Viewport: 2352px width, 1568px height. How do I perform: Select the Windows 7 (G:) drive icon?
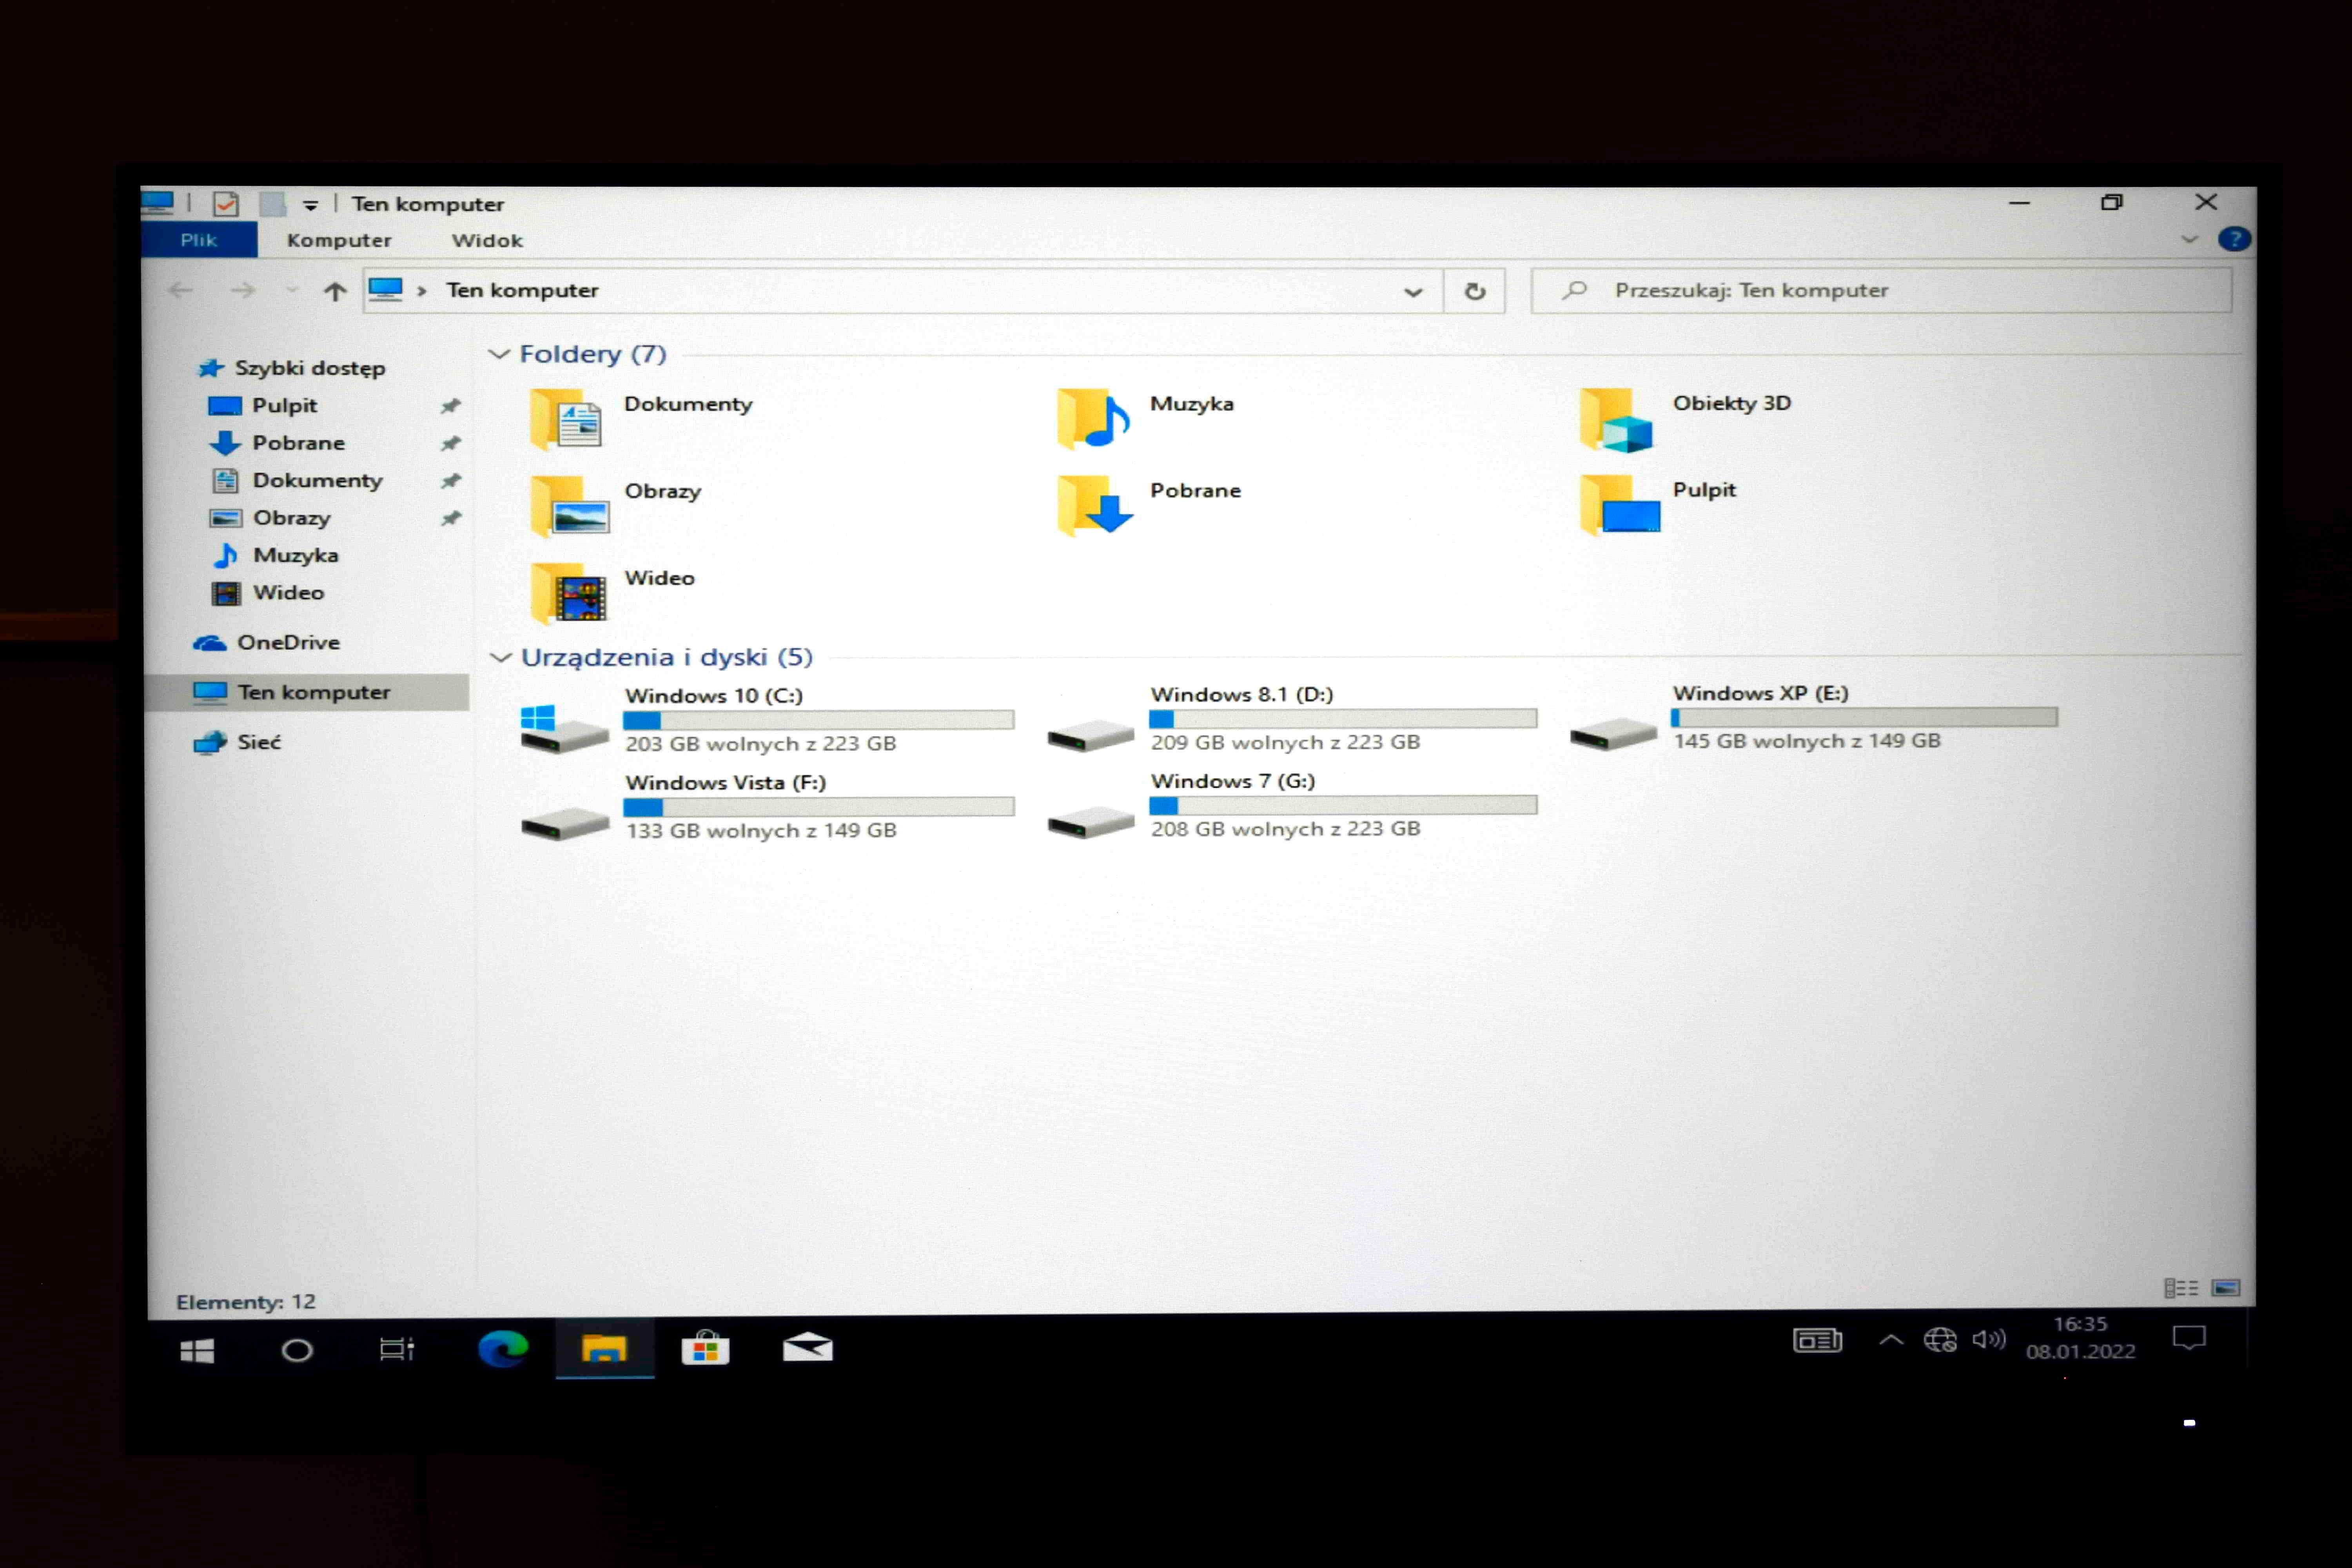(x=1090, y=822)
